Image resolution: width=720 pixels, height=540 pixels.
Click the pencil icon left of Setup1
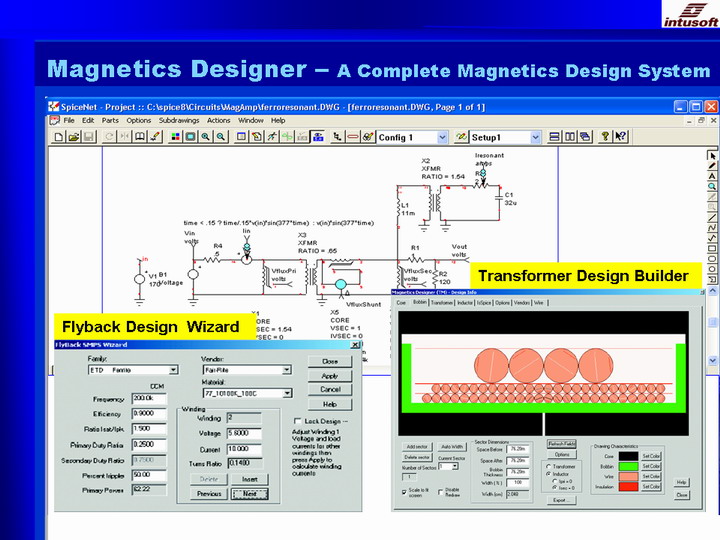click(461, 137)
